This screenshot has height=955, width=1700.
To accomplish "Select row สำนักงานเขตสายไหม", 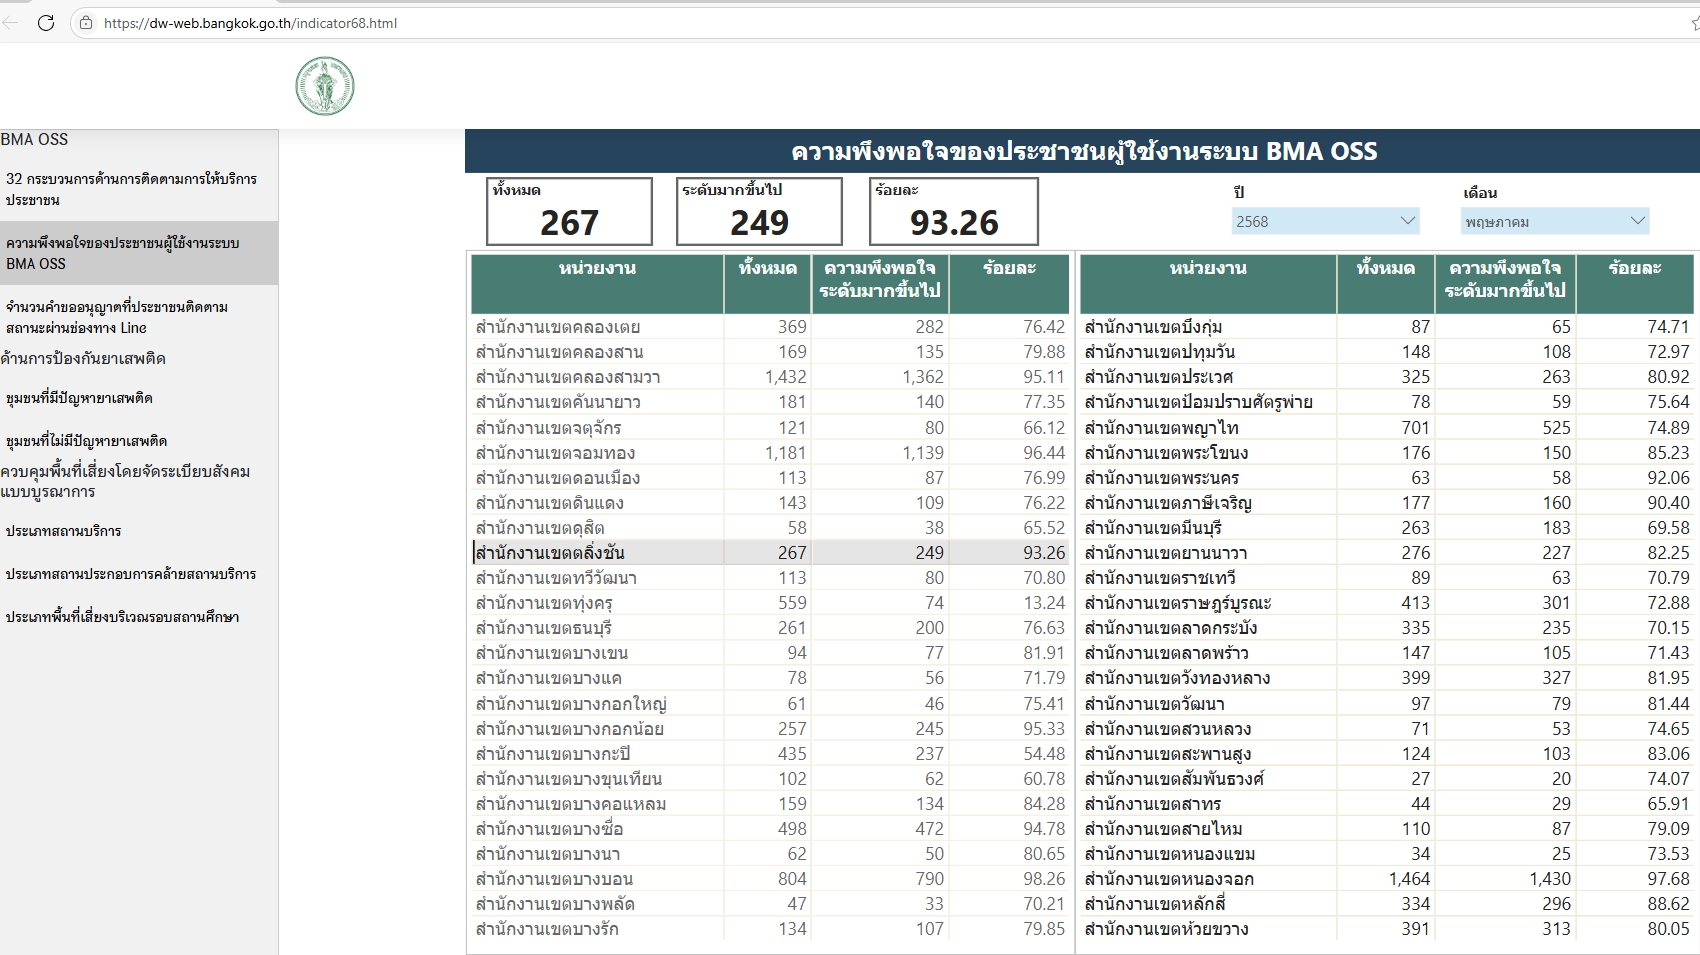I will pyautogui.click(x=1387, y=829).
